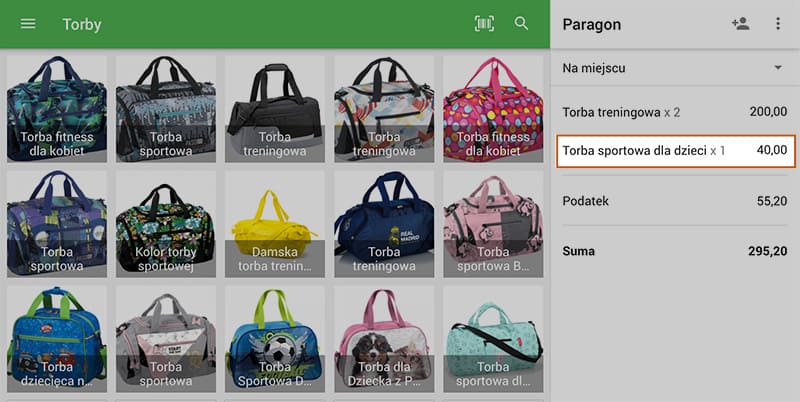Add the puppy Torba dla Dziecka z P... item
The image size is (800, 402).
pyautogui.click(x=384, y=339)
